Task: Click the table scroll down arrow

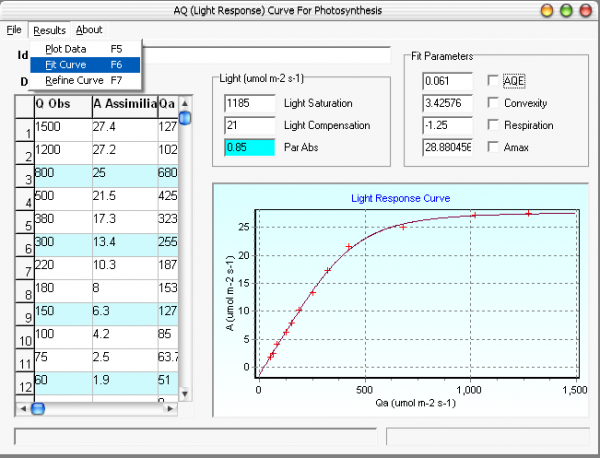Action: point(185,394)
